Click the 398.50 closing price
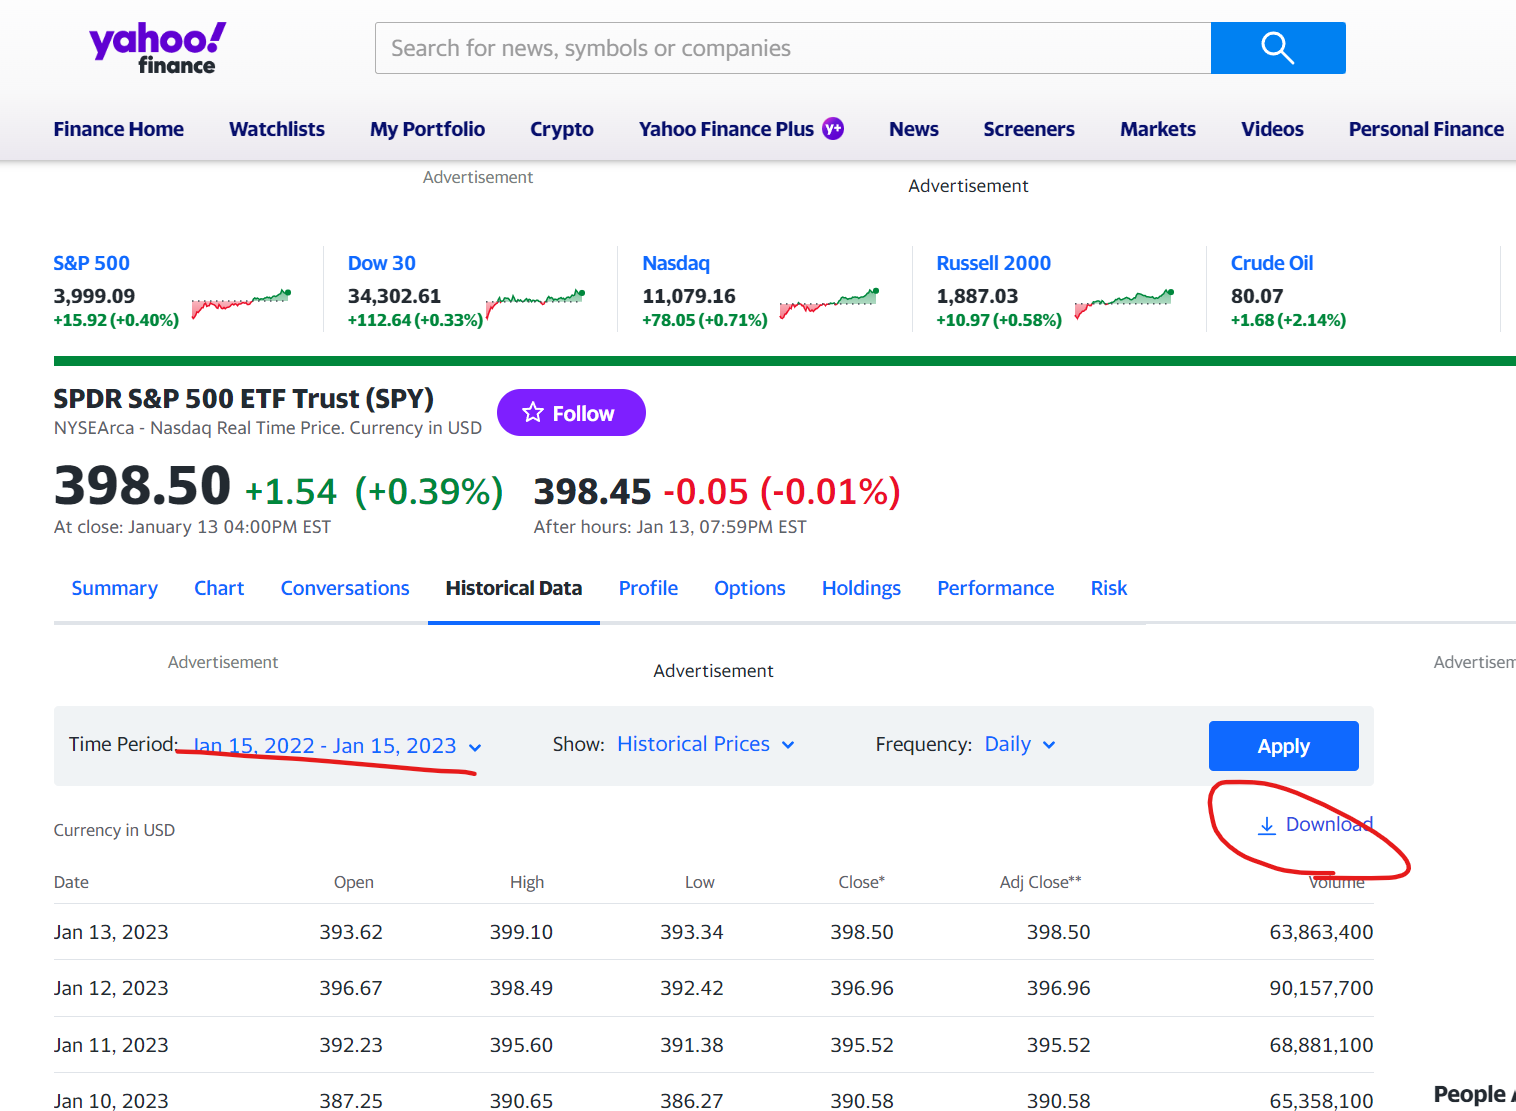This screenshot has height=1111, width=1516. pos(142,486)
